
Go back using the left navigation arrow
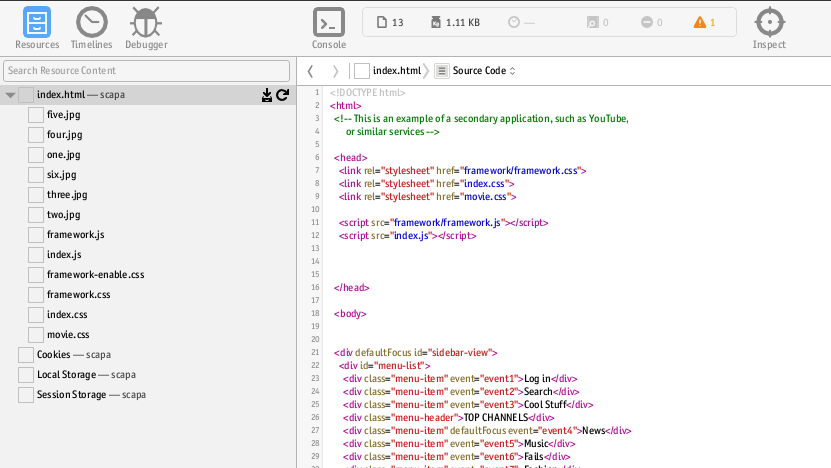[310, 71]
